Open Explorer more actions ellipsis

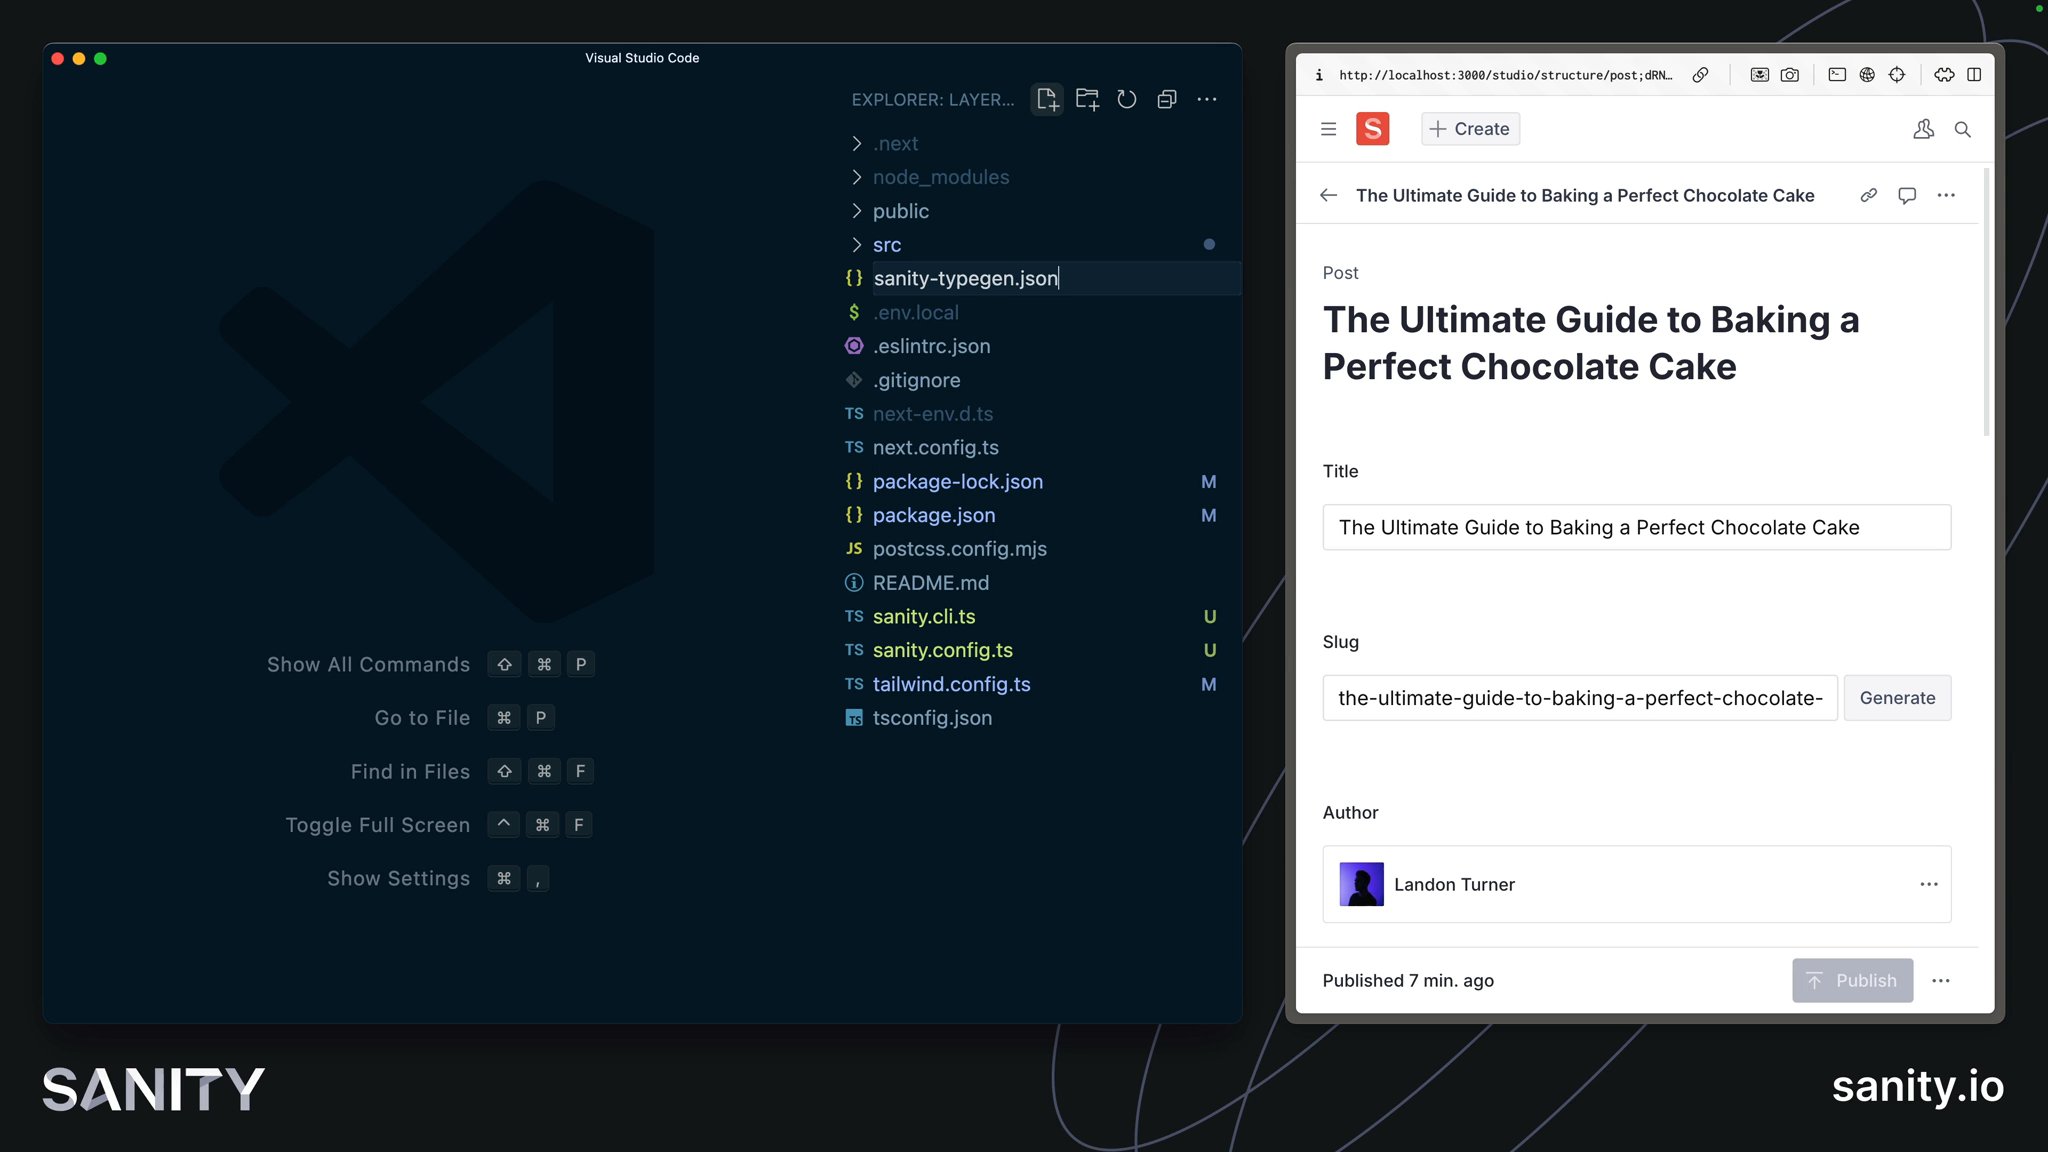coord(1207,99)
